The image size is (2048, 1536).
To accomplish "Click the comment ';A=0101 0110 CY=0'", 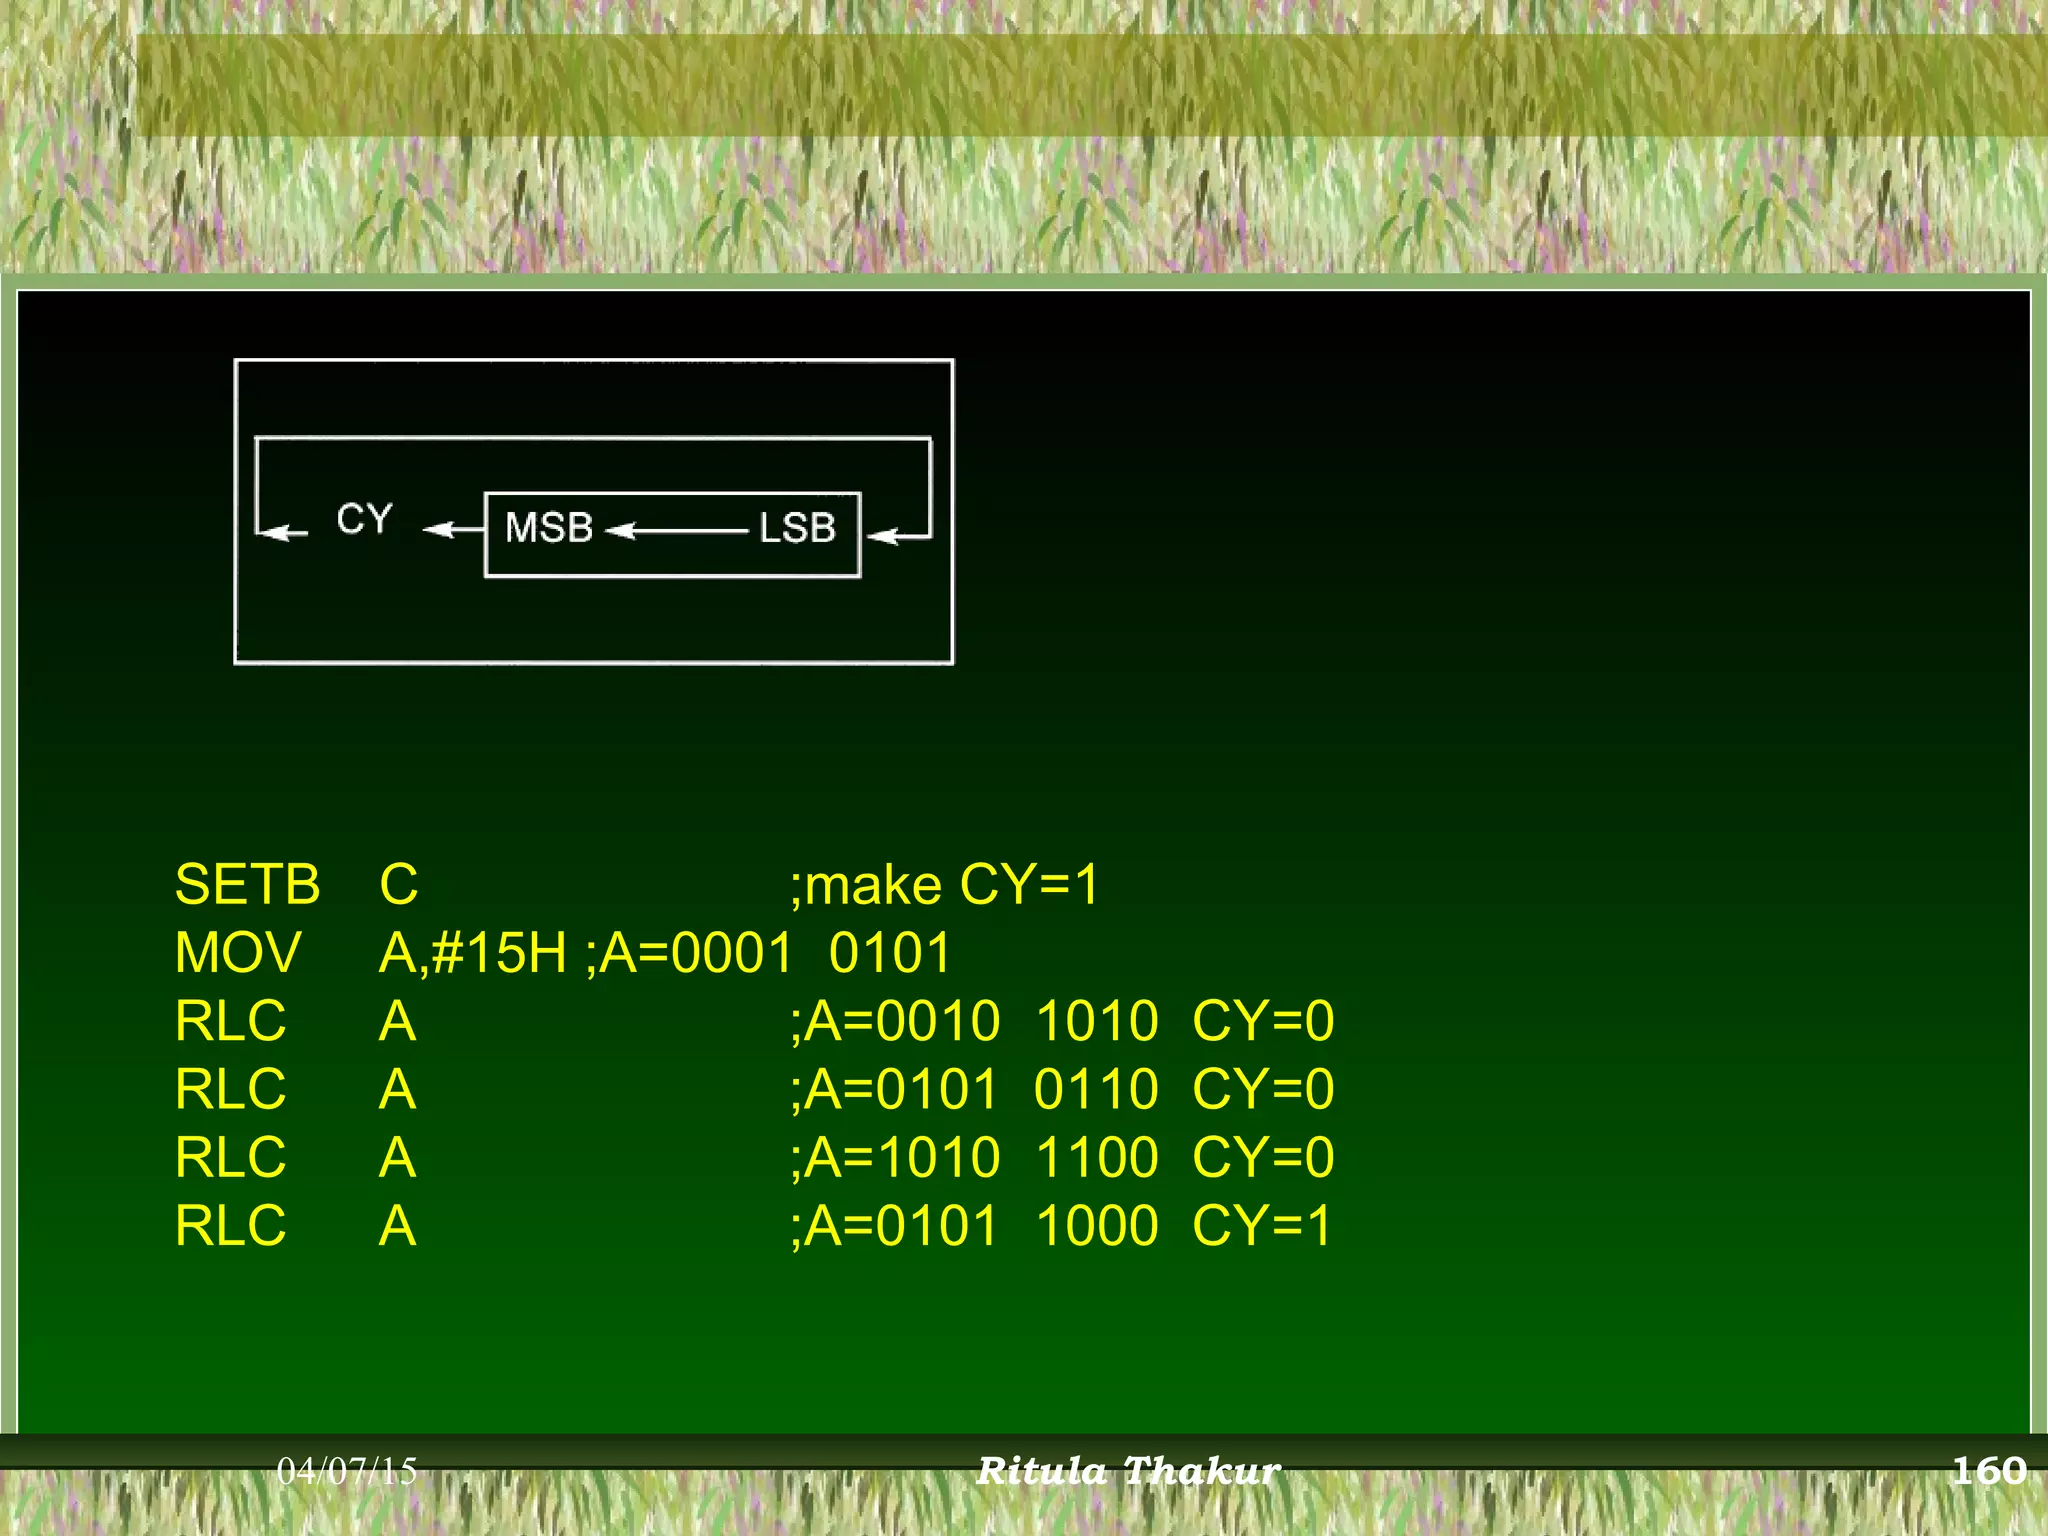I will (1062, 1089).
